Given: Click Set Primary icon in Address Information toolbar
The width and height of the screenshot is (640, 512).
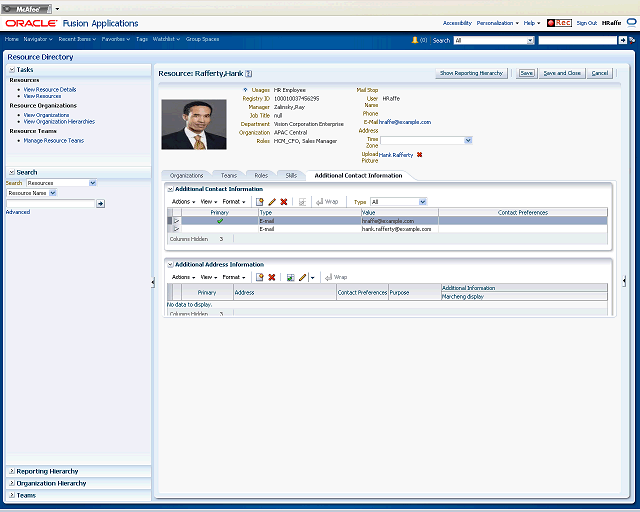Looking at the screenshot, I should pos(290,277).
